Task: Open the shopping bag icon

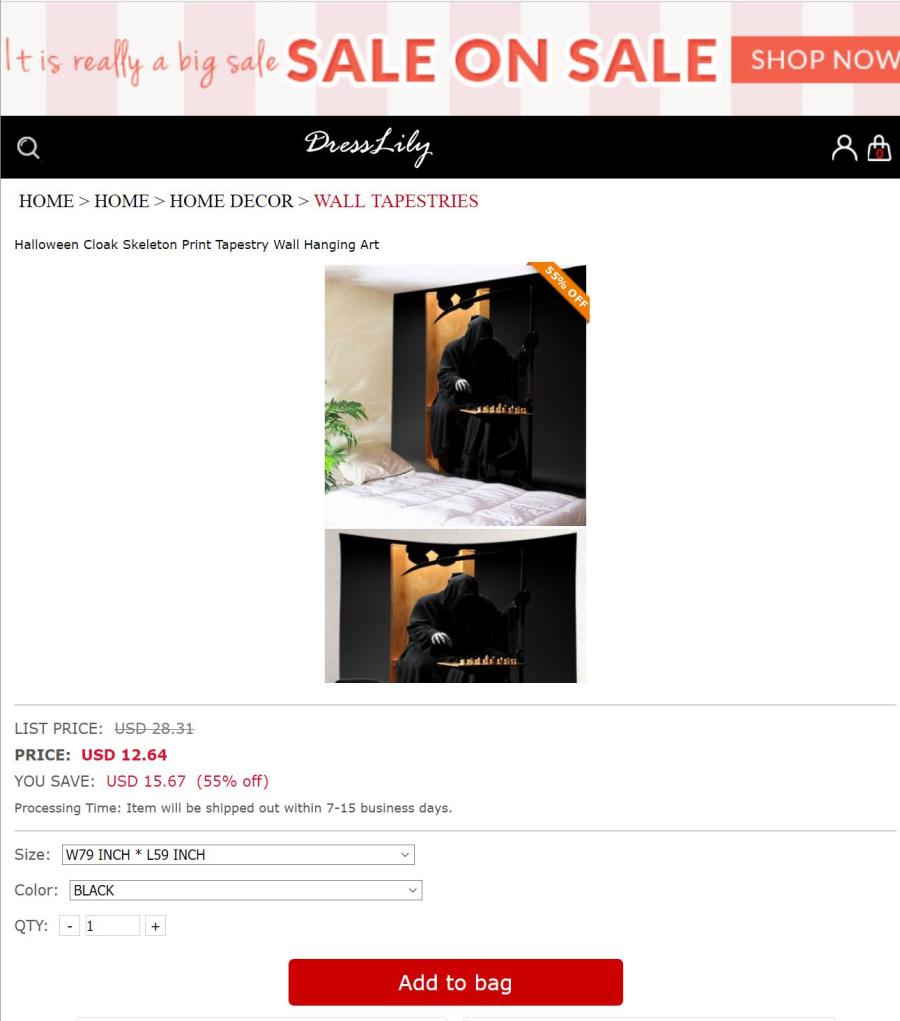Action: (x=879, y=148)
